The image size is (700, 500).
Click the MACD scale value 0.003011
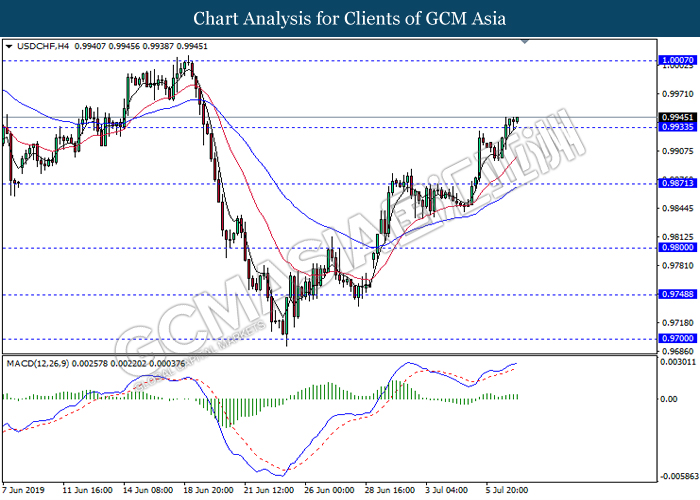(x=678, y=362)
